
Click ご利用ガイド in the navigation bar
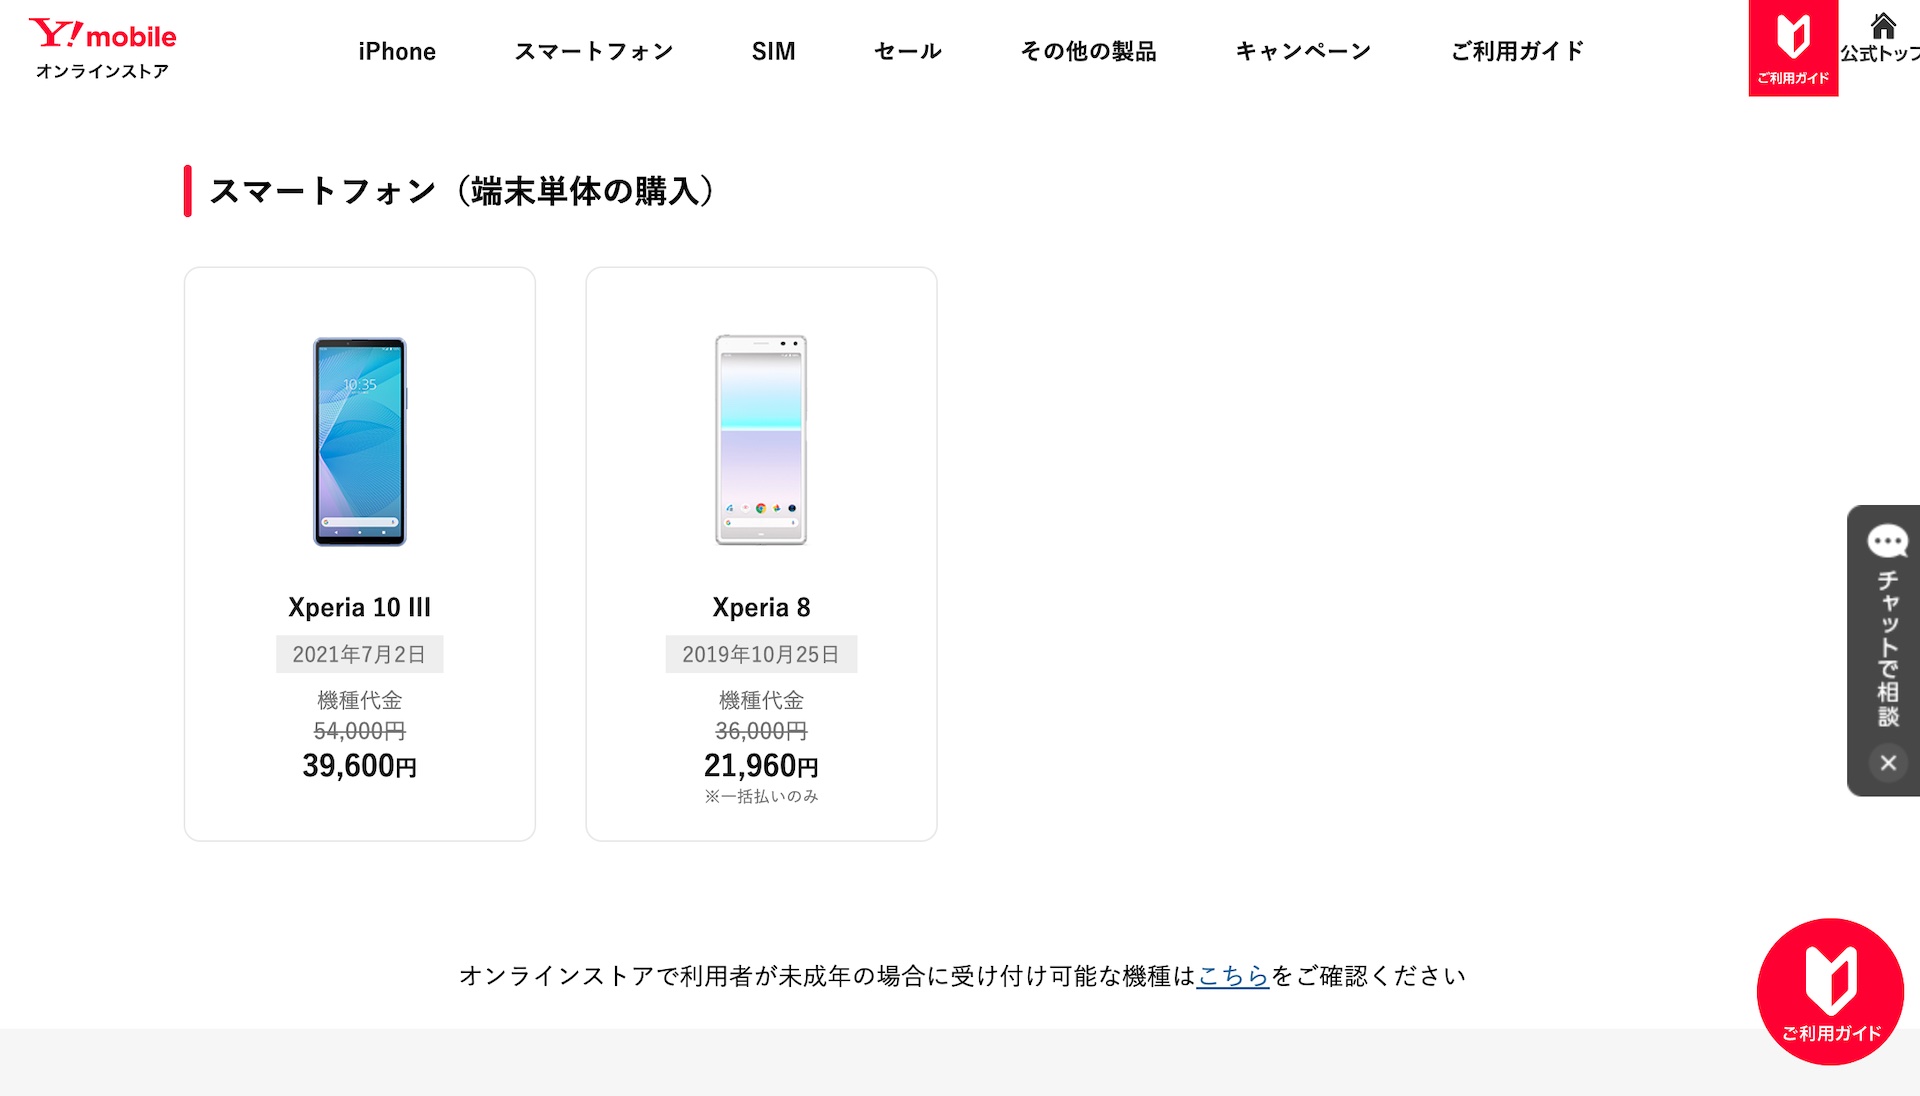point(1517,51)
